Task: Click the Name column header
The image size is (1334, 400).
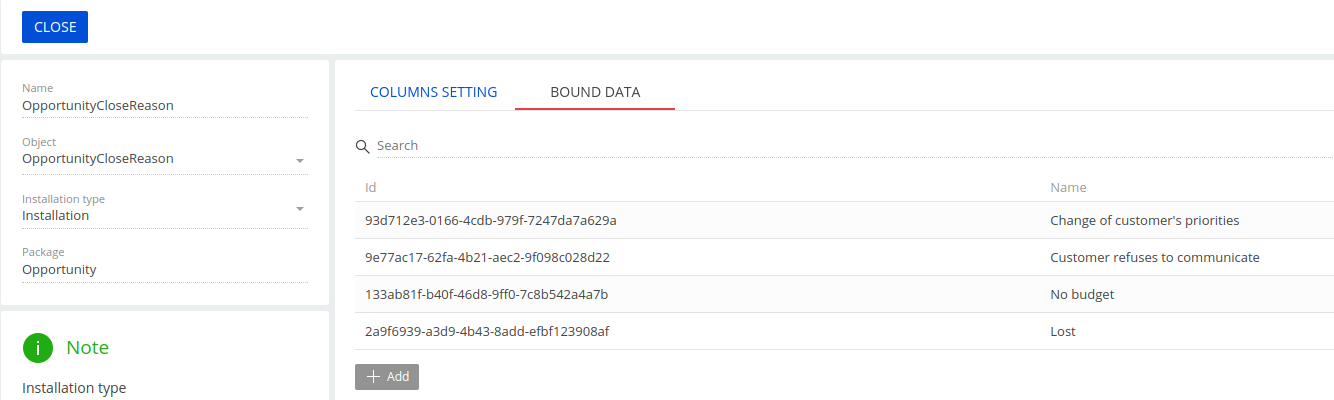Action: click(x=1068, y=187)
